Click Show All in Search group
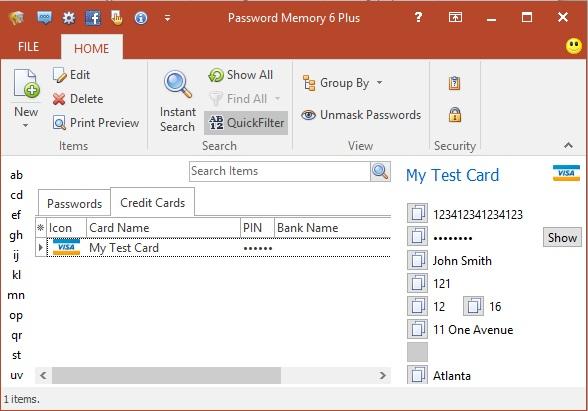Screen dimensions: 588x411 point(241,75)
